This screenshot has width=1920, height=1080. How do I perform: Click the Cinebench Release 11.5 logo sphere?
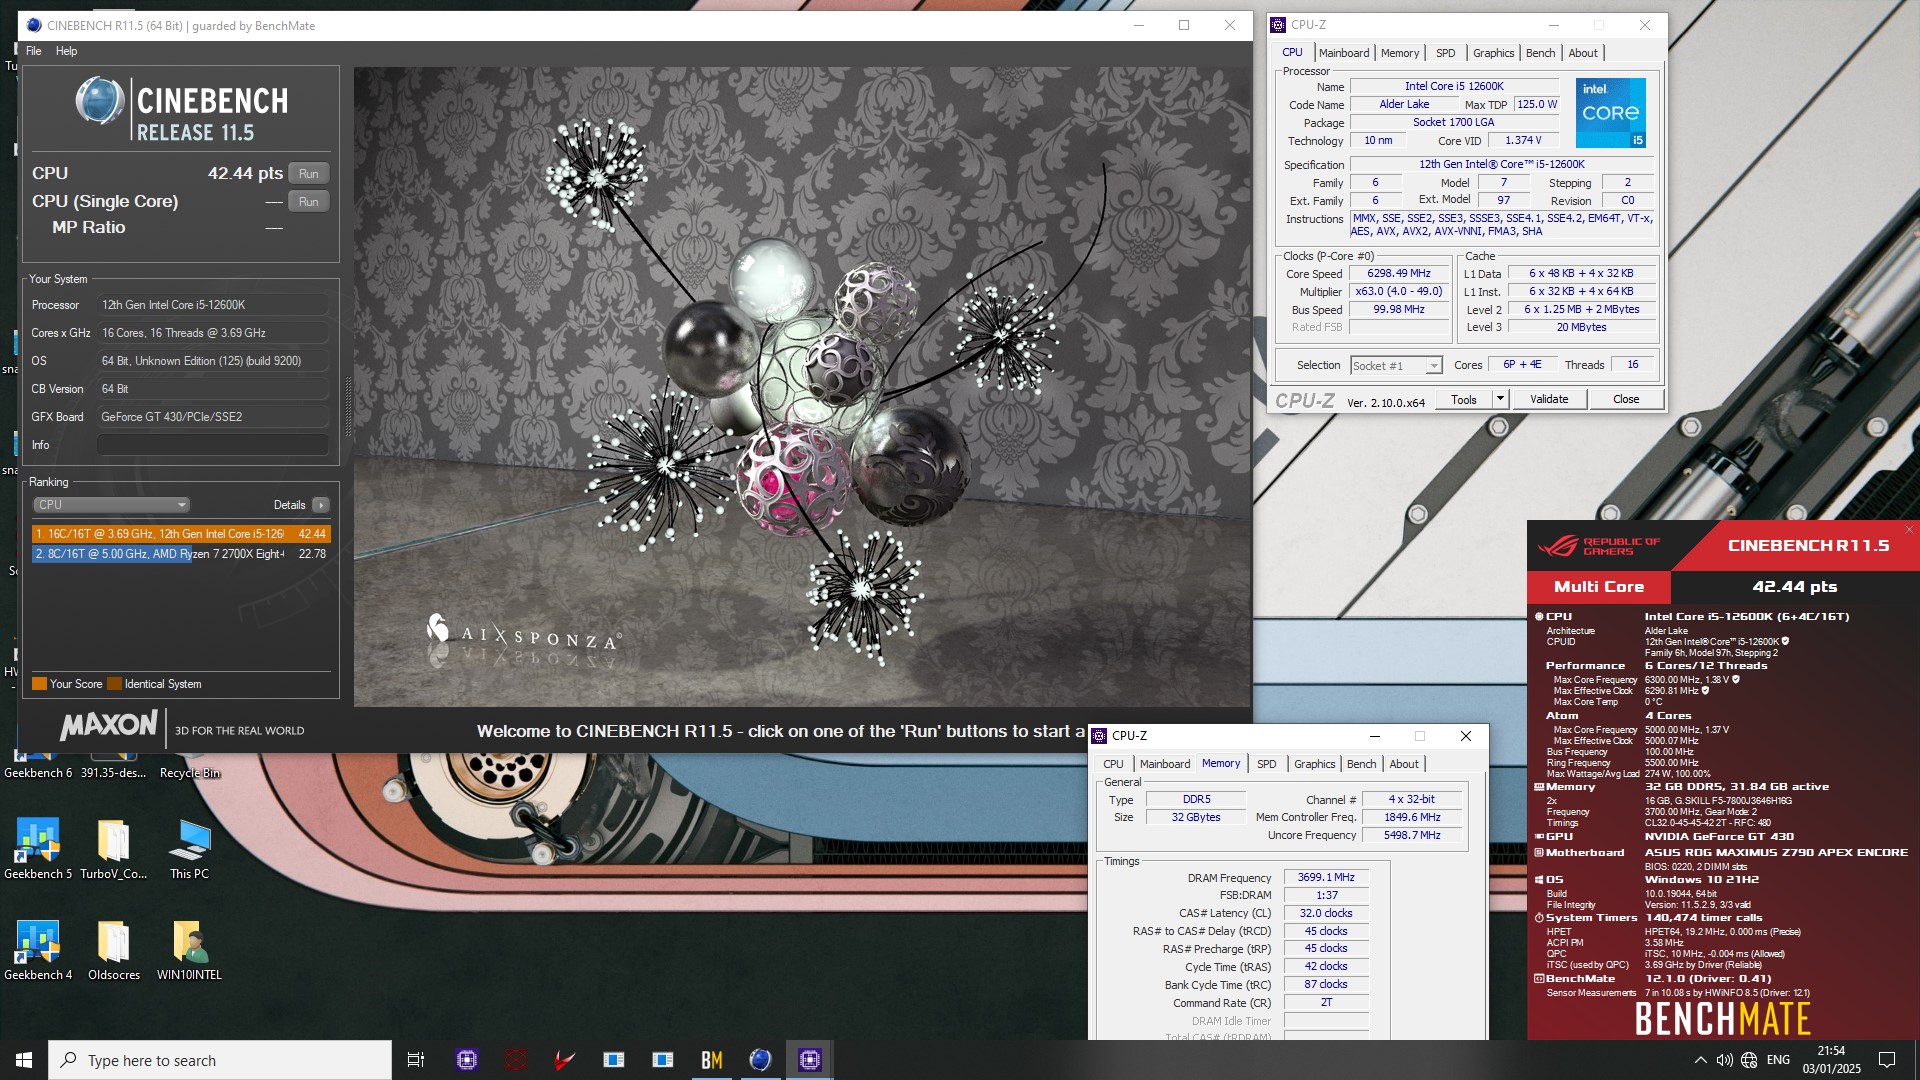point(100,101)
